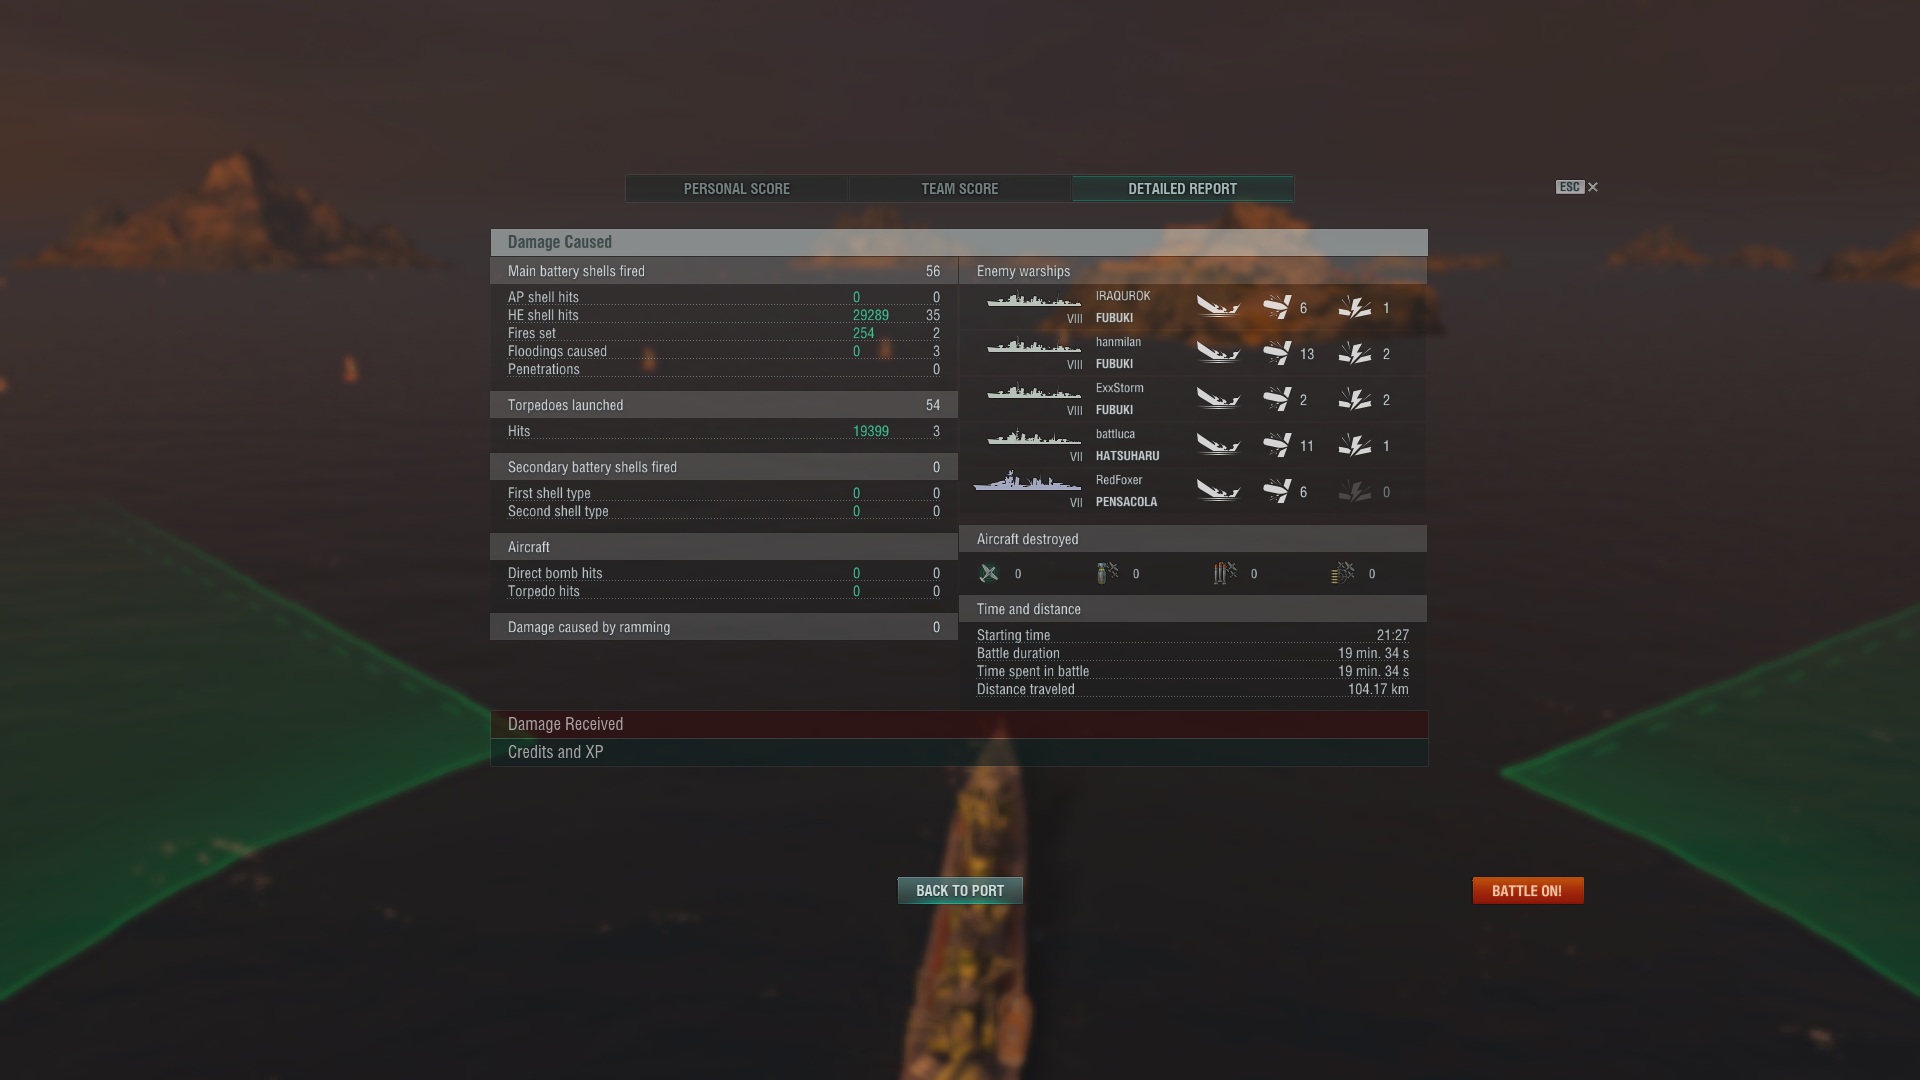Click the sinking ship icon for RedFoxer
The height and width of the screenshot is (1080, 1920).
point(1218,491)
